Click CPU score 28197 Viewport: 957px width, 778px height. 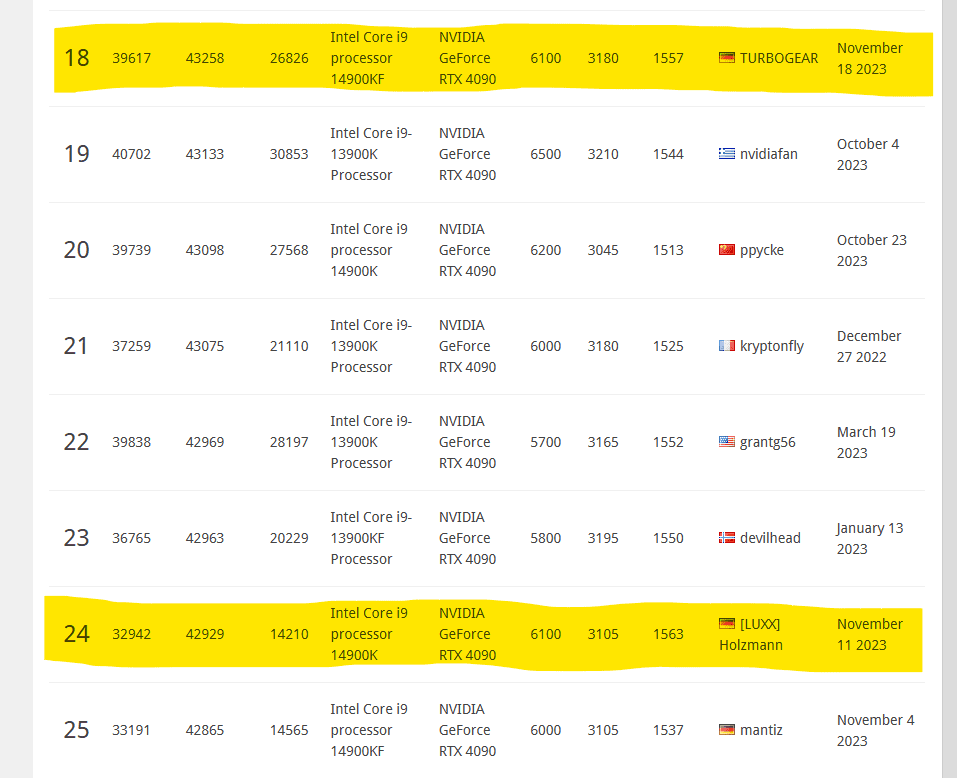click(x=289, y=442)
